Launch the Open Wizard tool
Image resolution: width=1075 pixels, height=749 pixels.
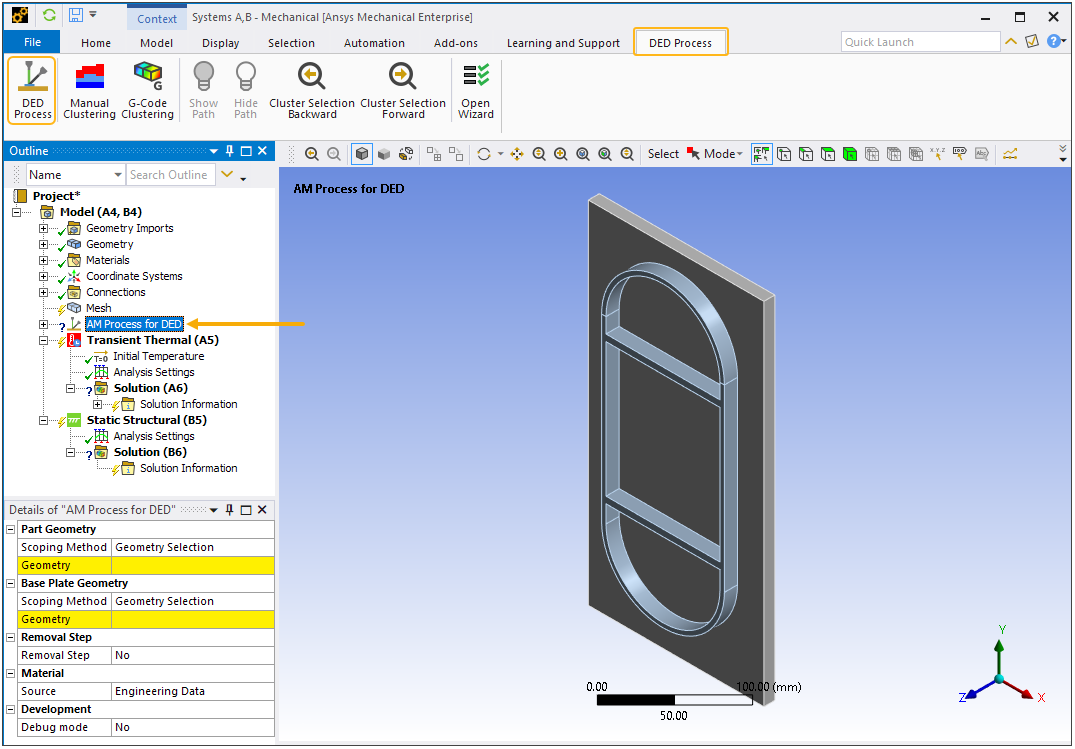476,90
